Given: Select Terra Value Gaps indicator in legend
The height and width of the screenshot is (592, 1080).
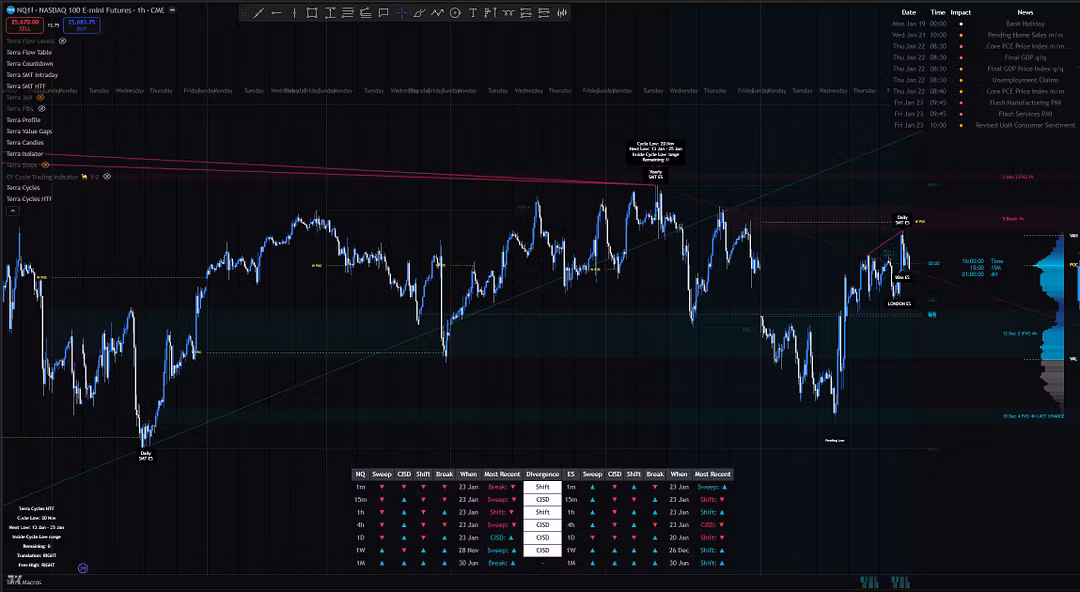Looking at the screenshot, I should click(29, 131).
